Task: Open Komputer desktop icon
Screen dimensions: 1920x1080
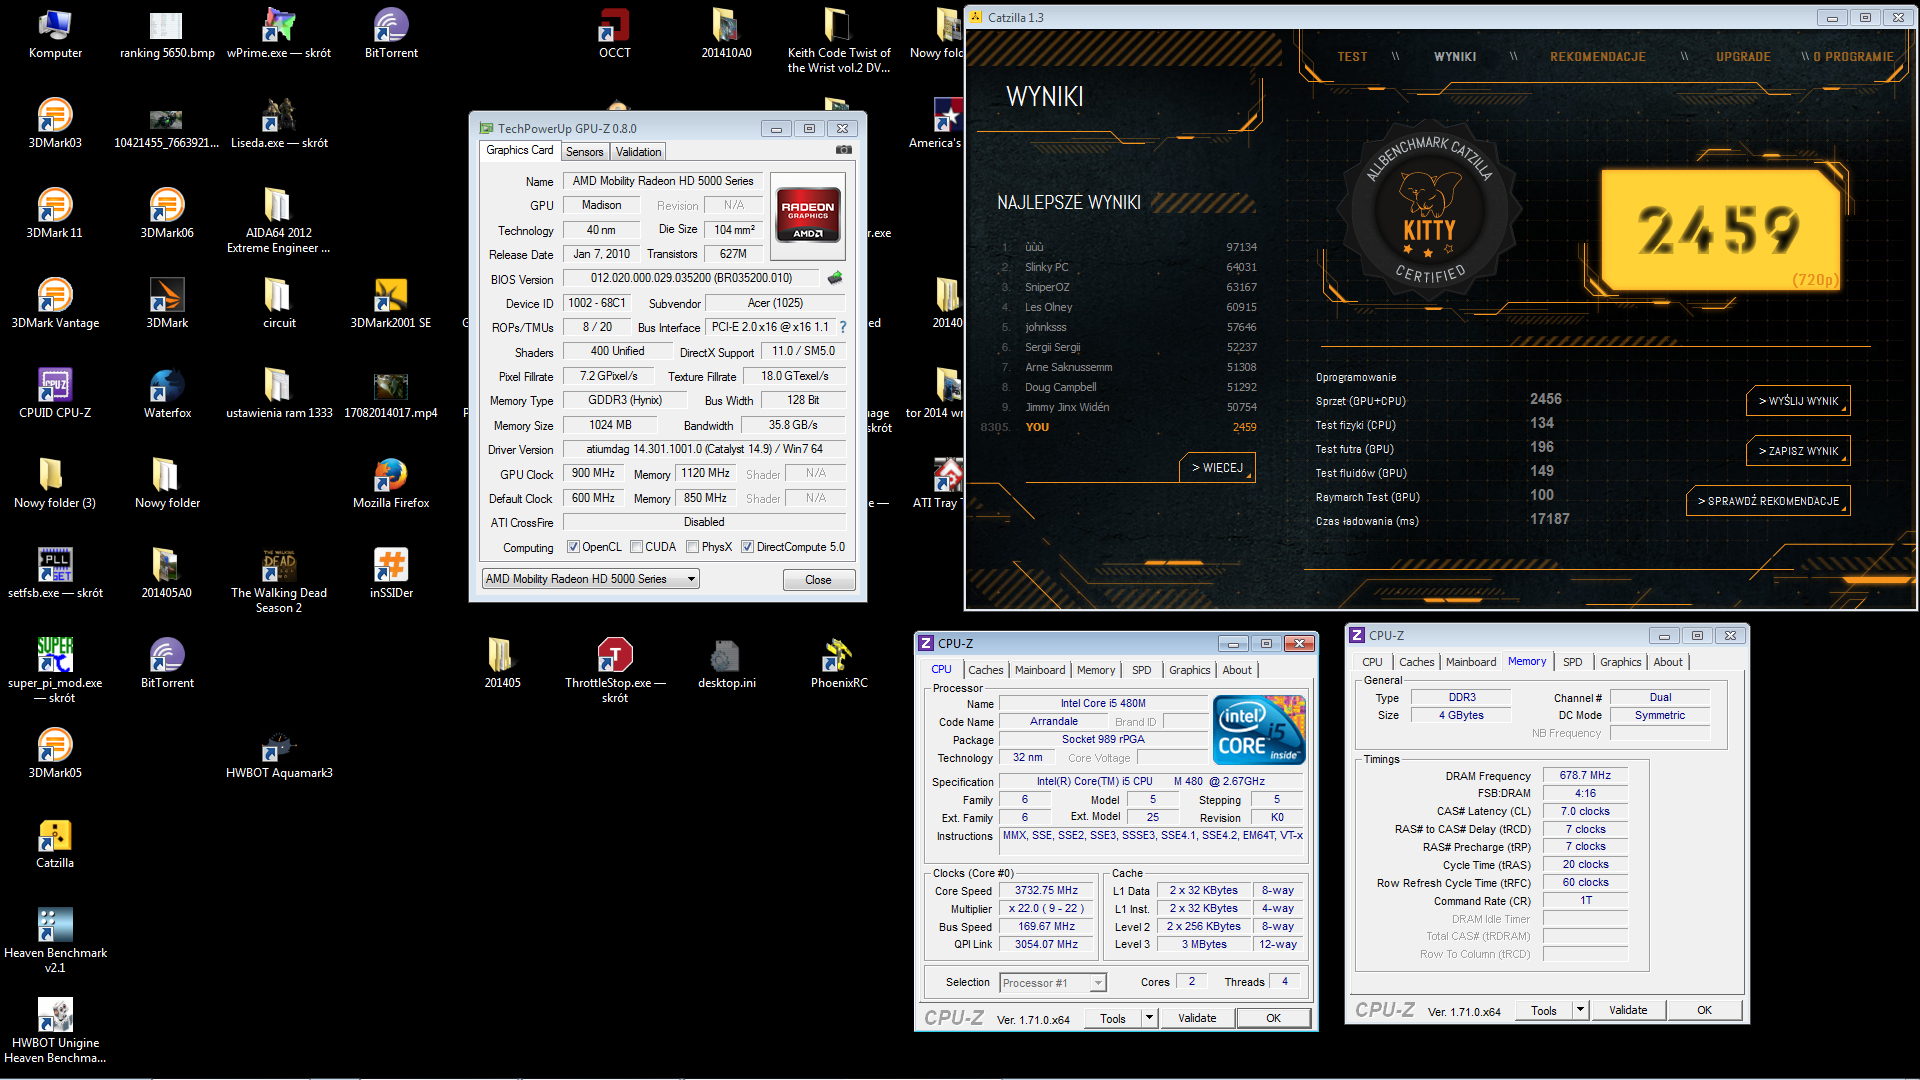Action: click(x=55, y=32)
